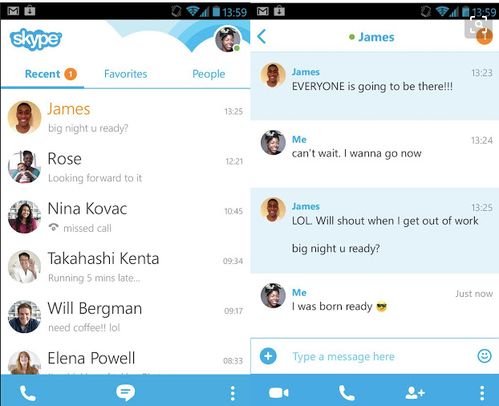Tap 'Running 5 mins late...' preview text
Viewport: 499px width, 406px height.
(94, 278)
